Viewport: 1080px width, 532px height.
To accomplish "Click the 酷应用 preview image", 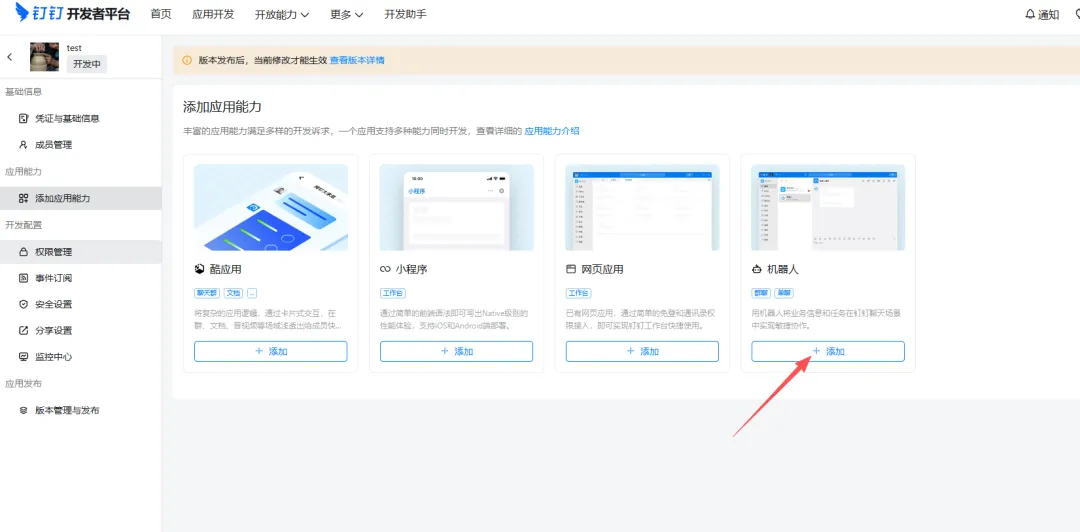I will pos(271,207).
